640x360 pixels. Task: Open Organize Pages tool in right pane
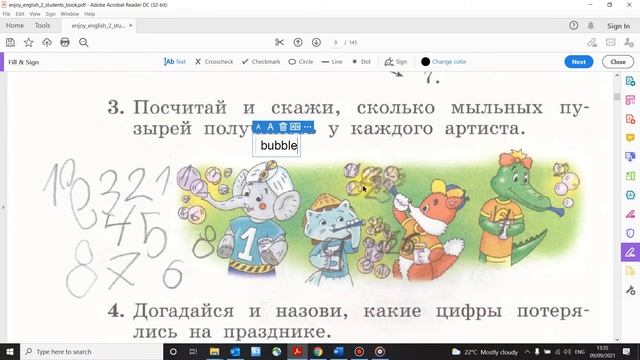coord(630,100)
